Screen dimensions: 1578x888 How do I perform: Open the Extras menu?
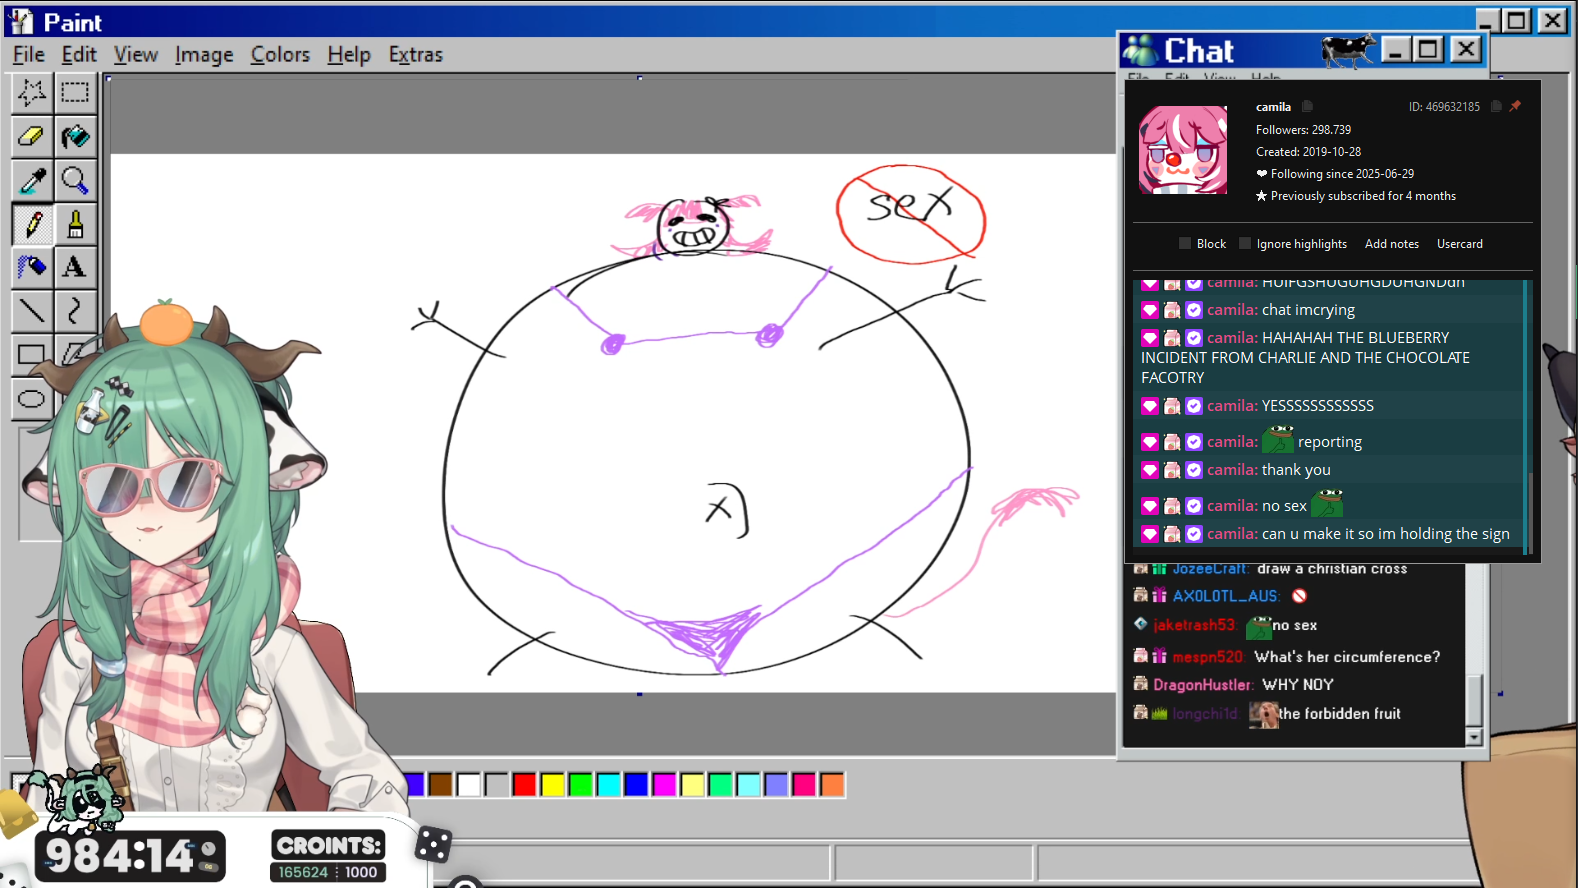415,55
